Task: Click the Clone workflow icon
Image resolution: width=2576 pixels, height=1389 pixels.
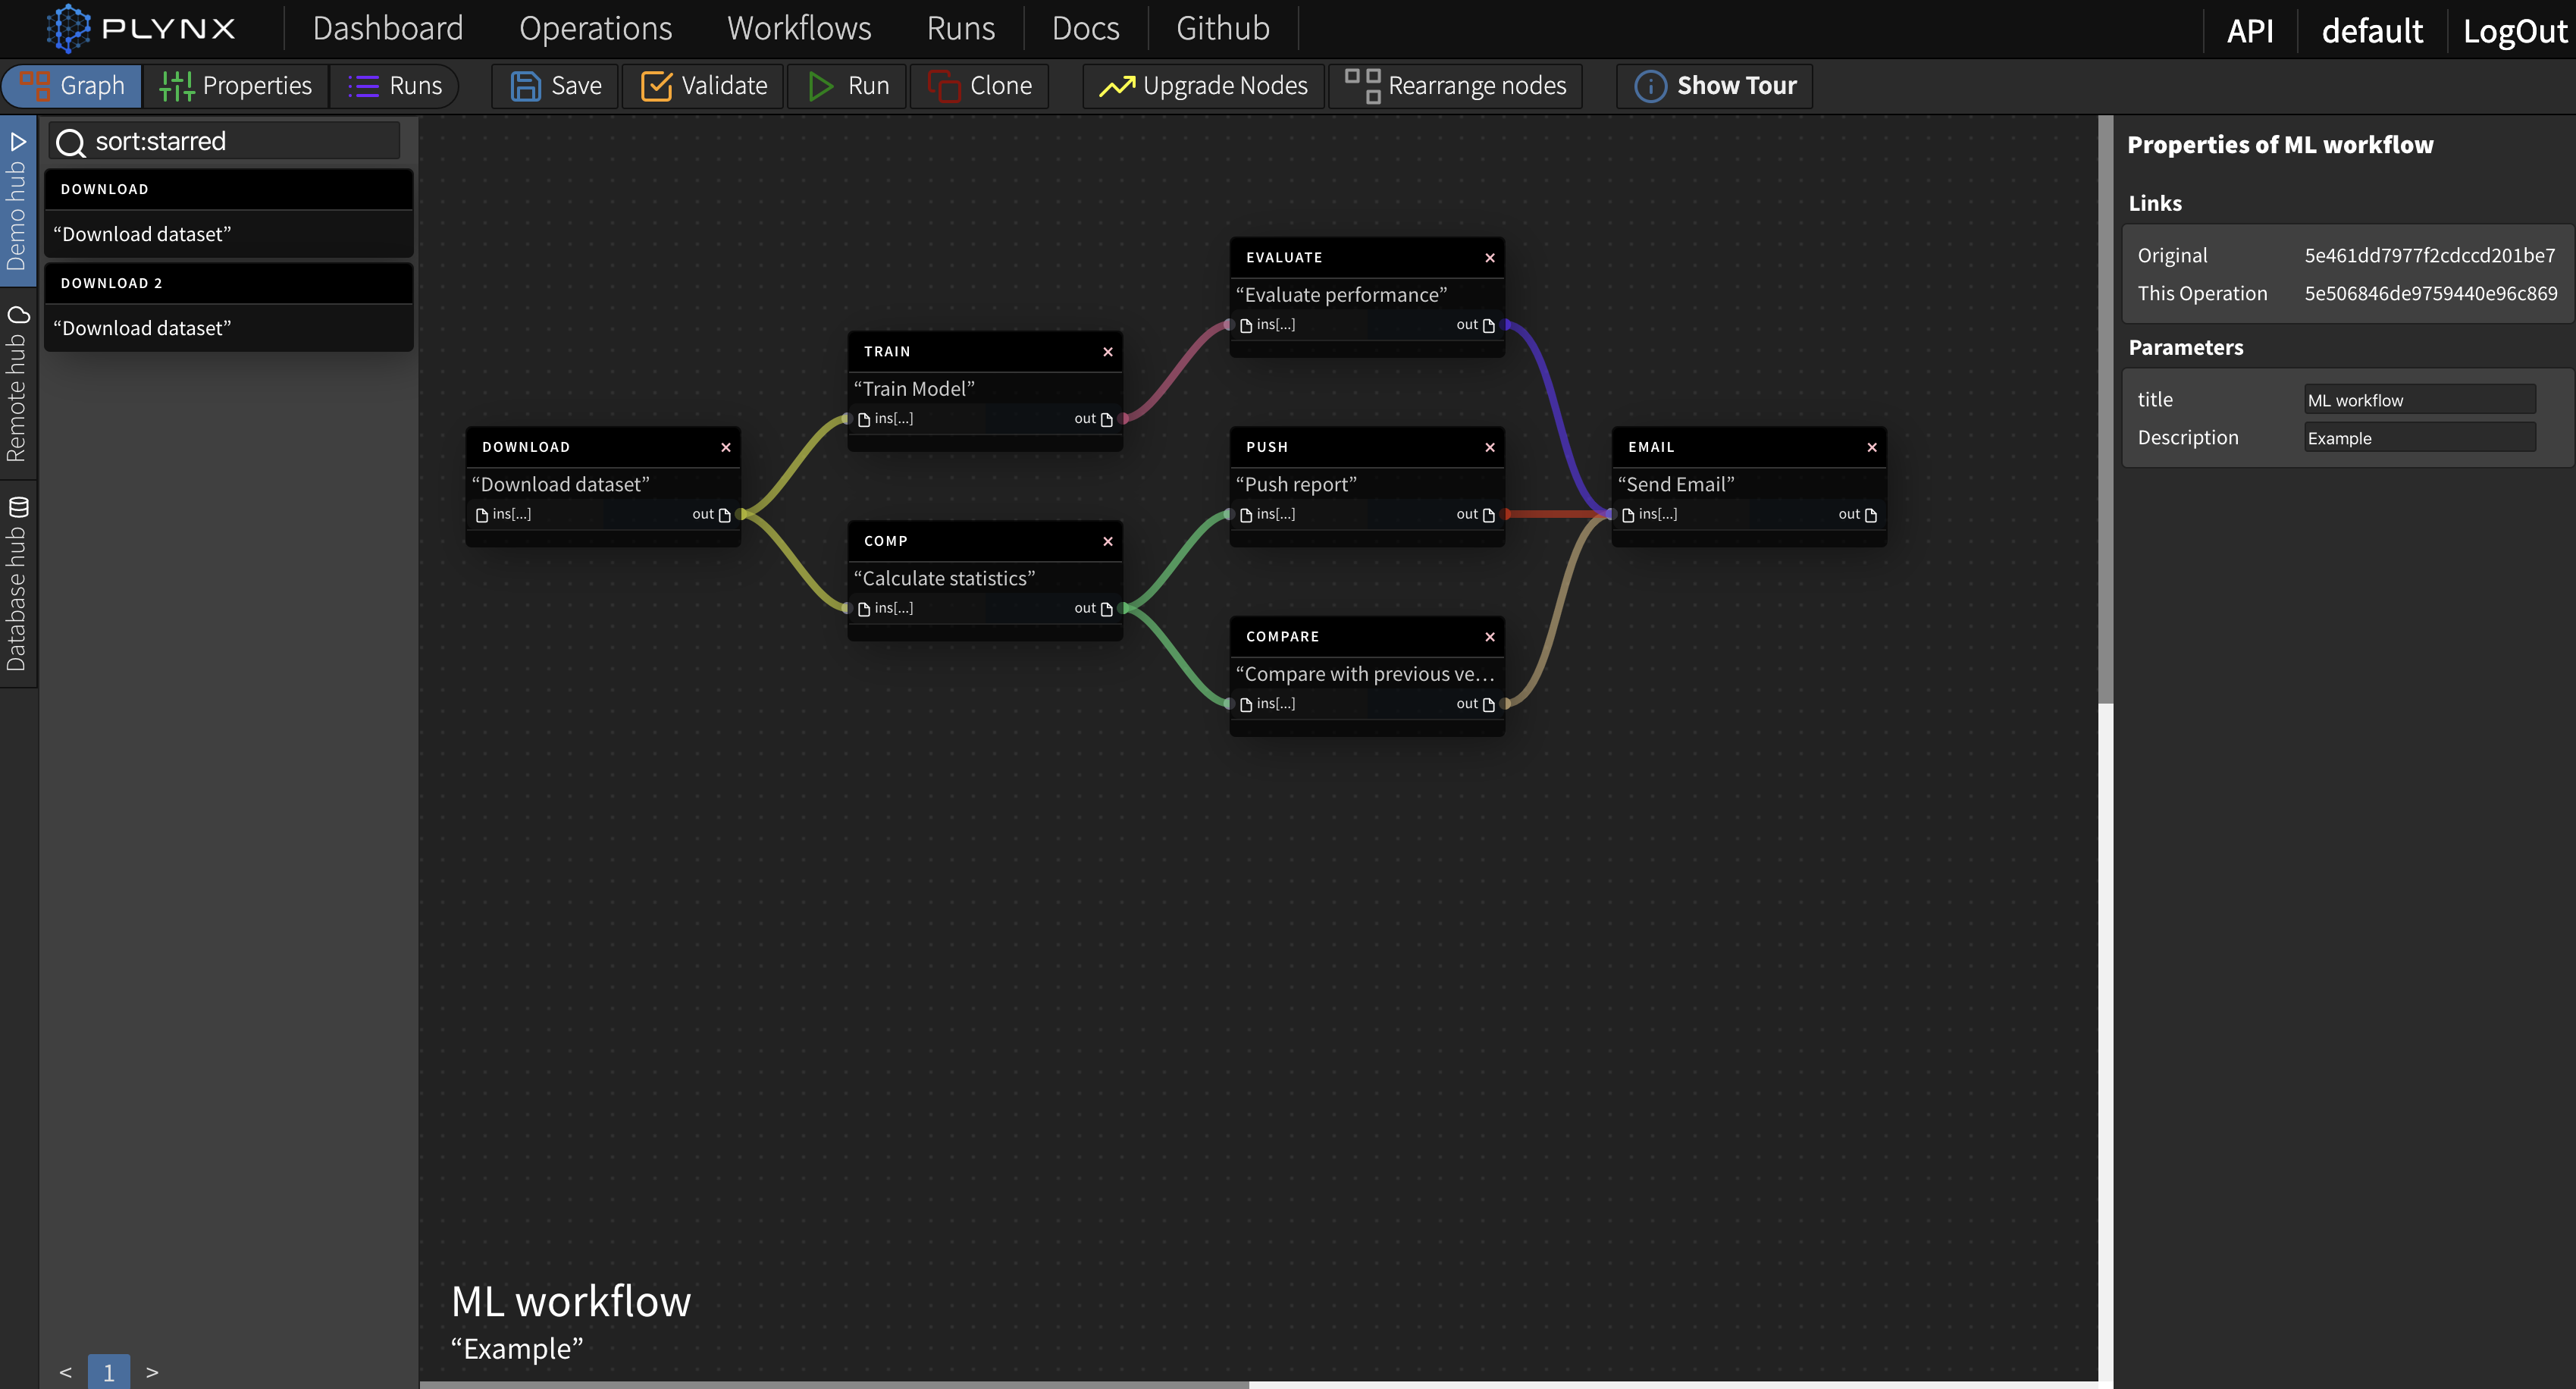Action: [x=943, y=86]
